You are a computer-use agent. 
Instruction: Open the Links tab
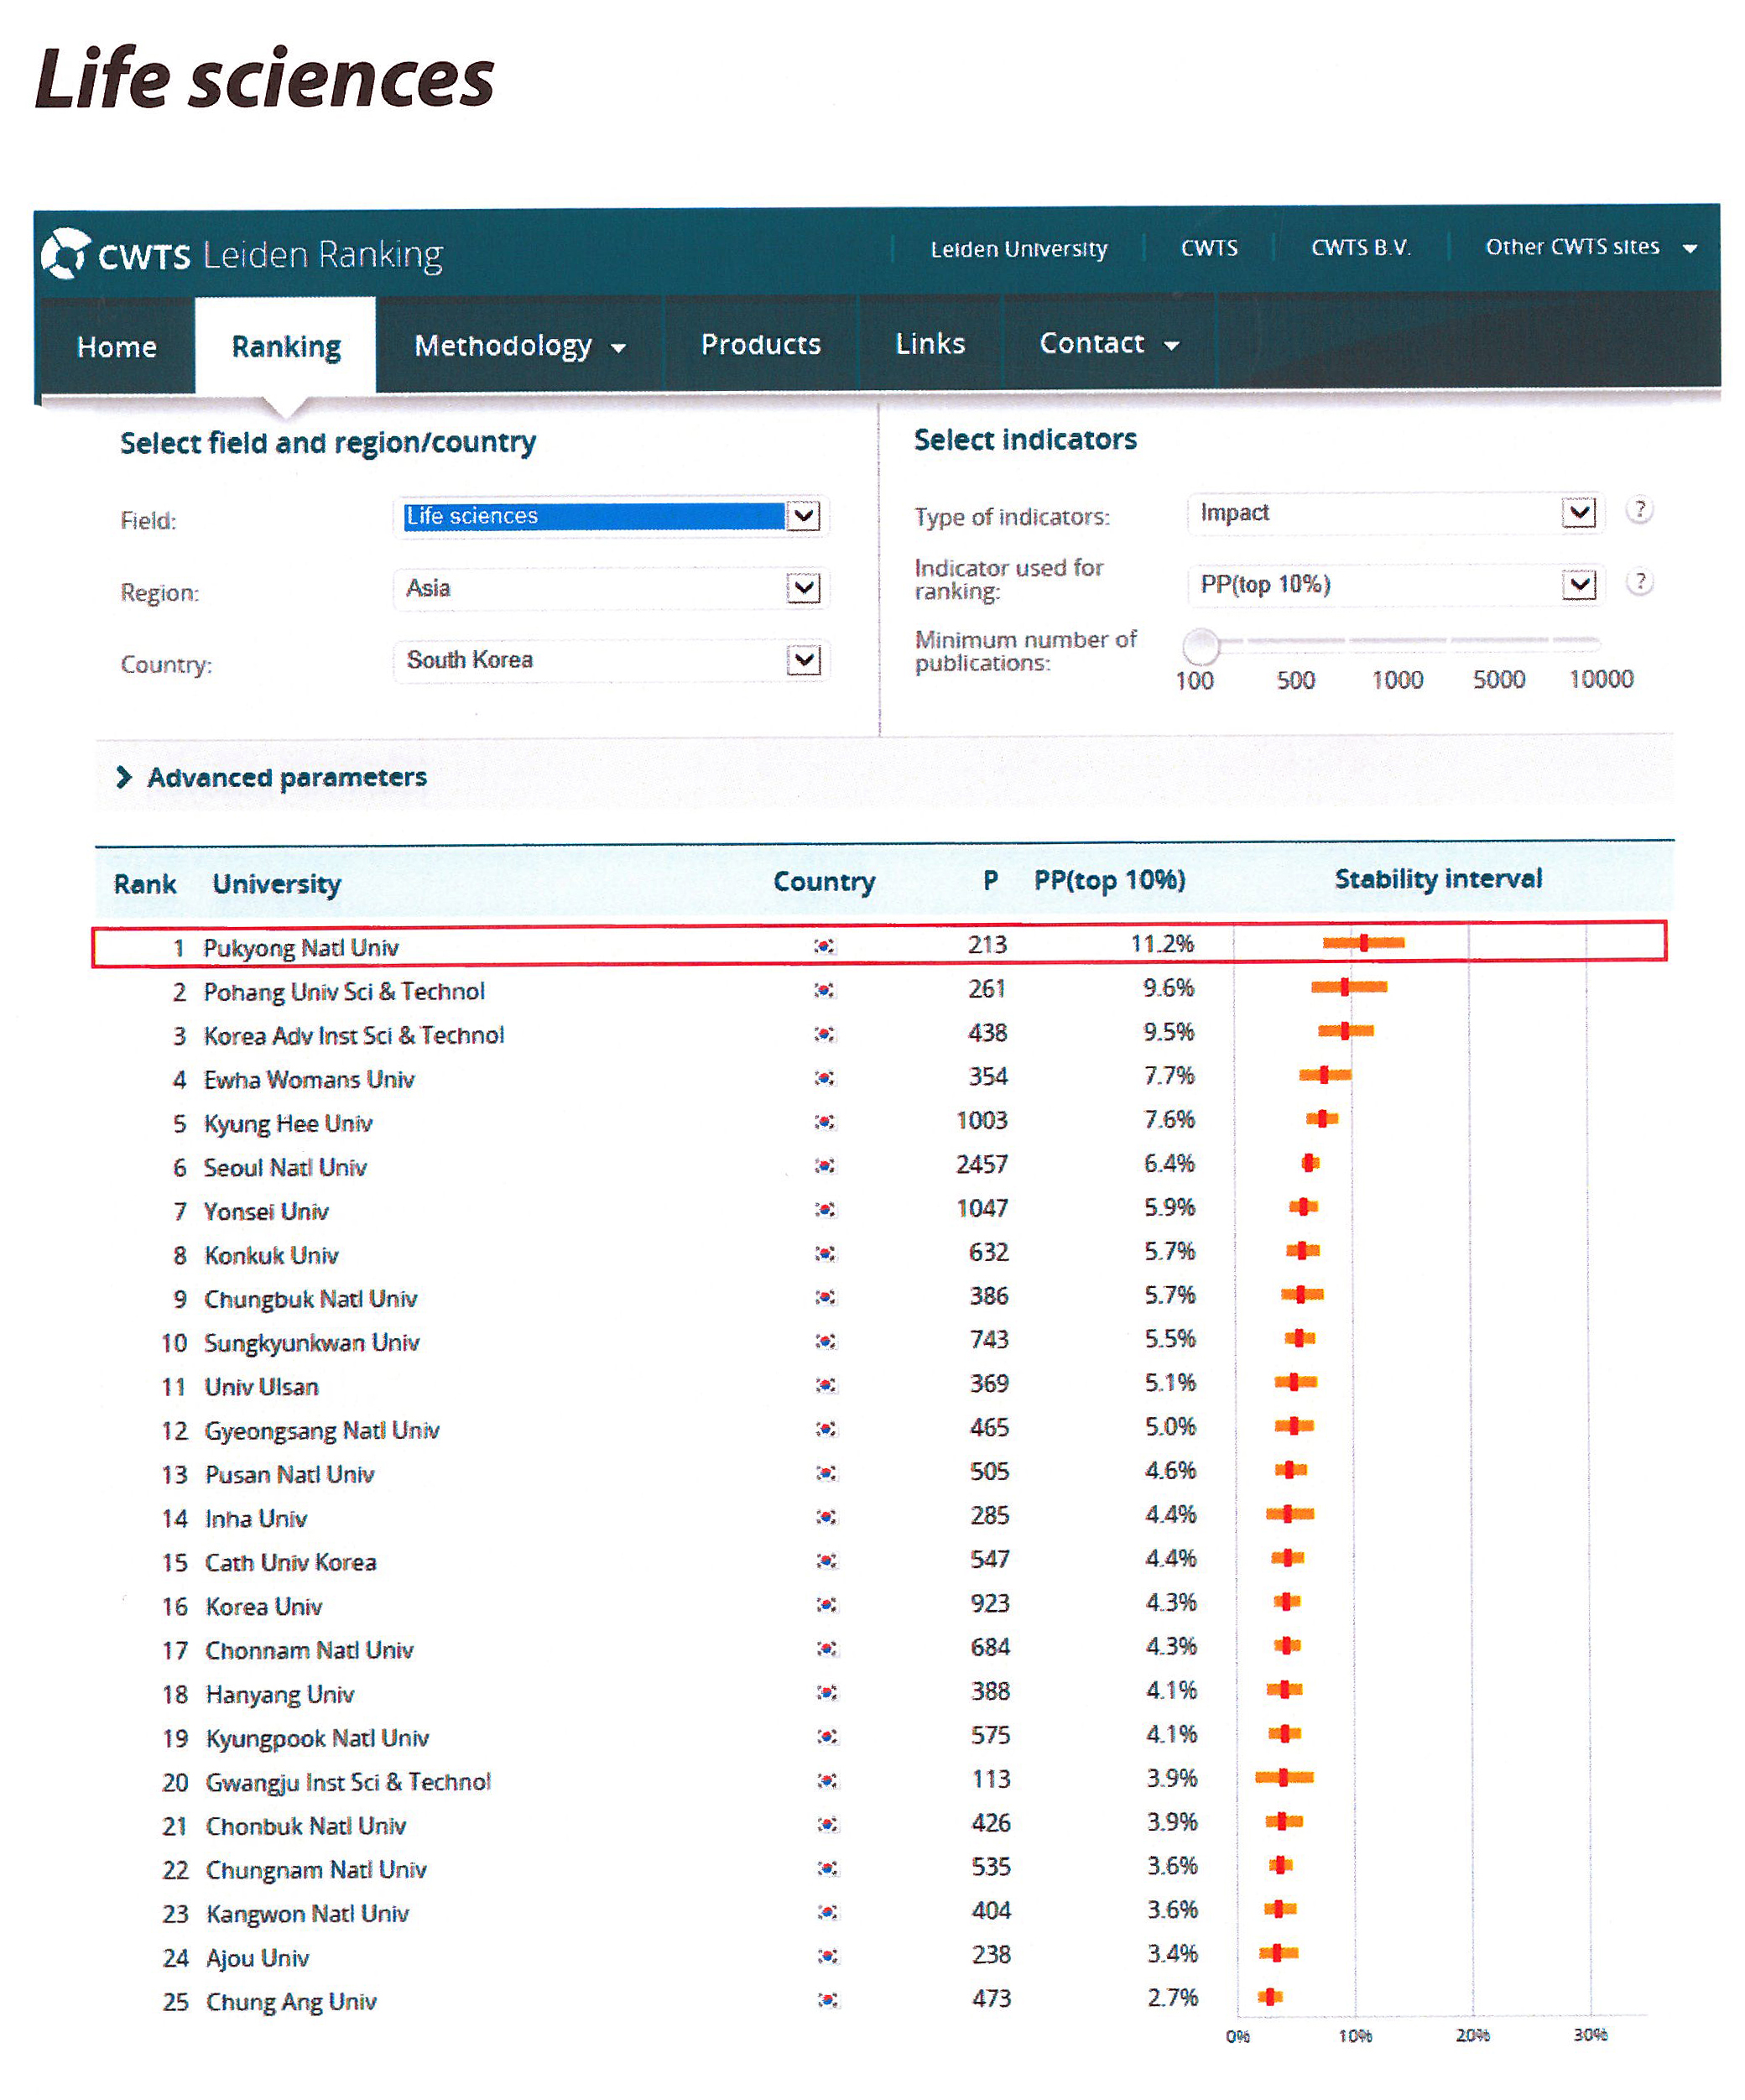pos(930,343)
